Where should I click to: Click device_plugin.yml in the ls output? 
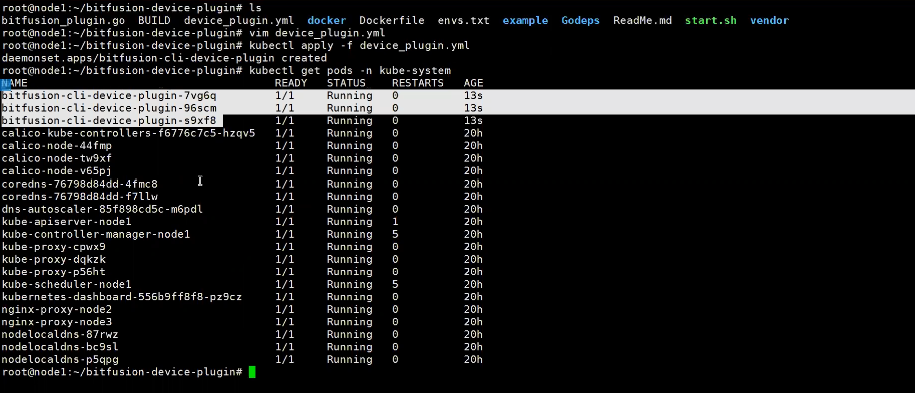(x=239, y=20)
